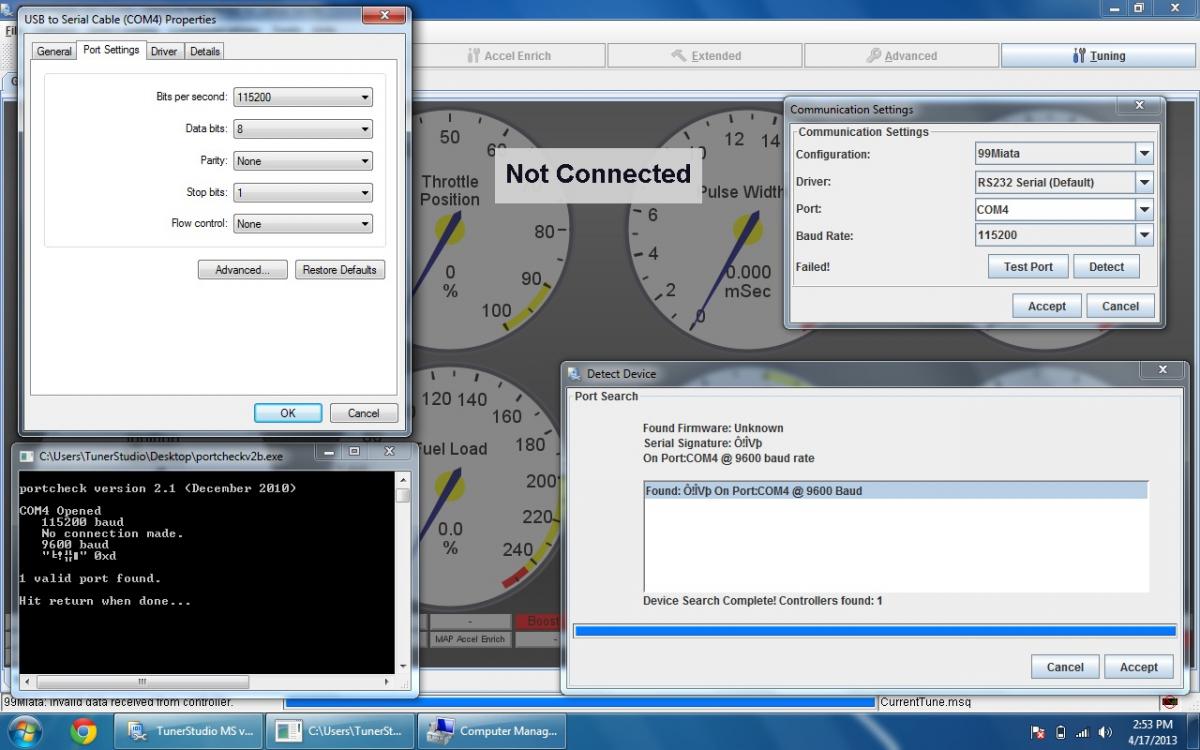Open the Flow control dropdown
This screenshot has height=750, width=1200.
366,224
